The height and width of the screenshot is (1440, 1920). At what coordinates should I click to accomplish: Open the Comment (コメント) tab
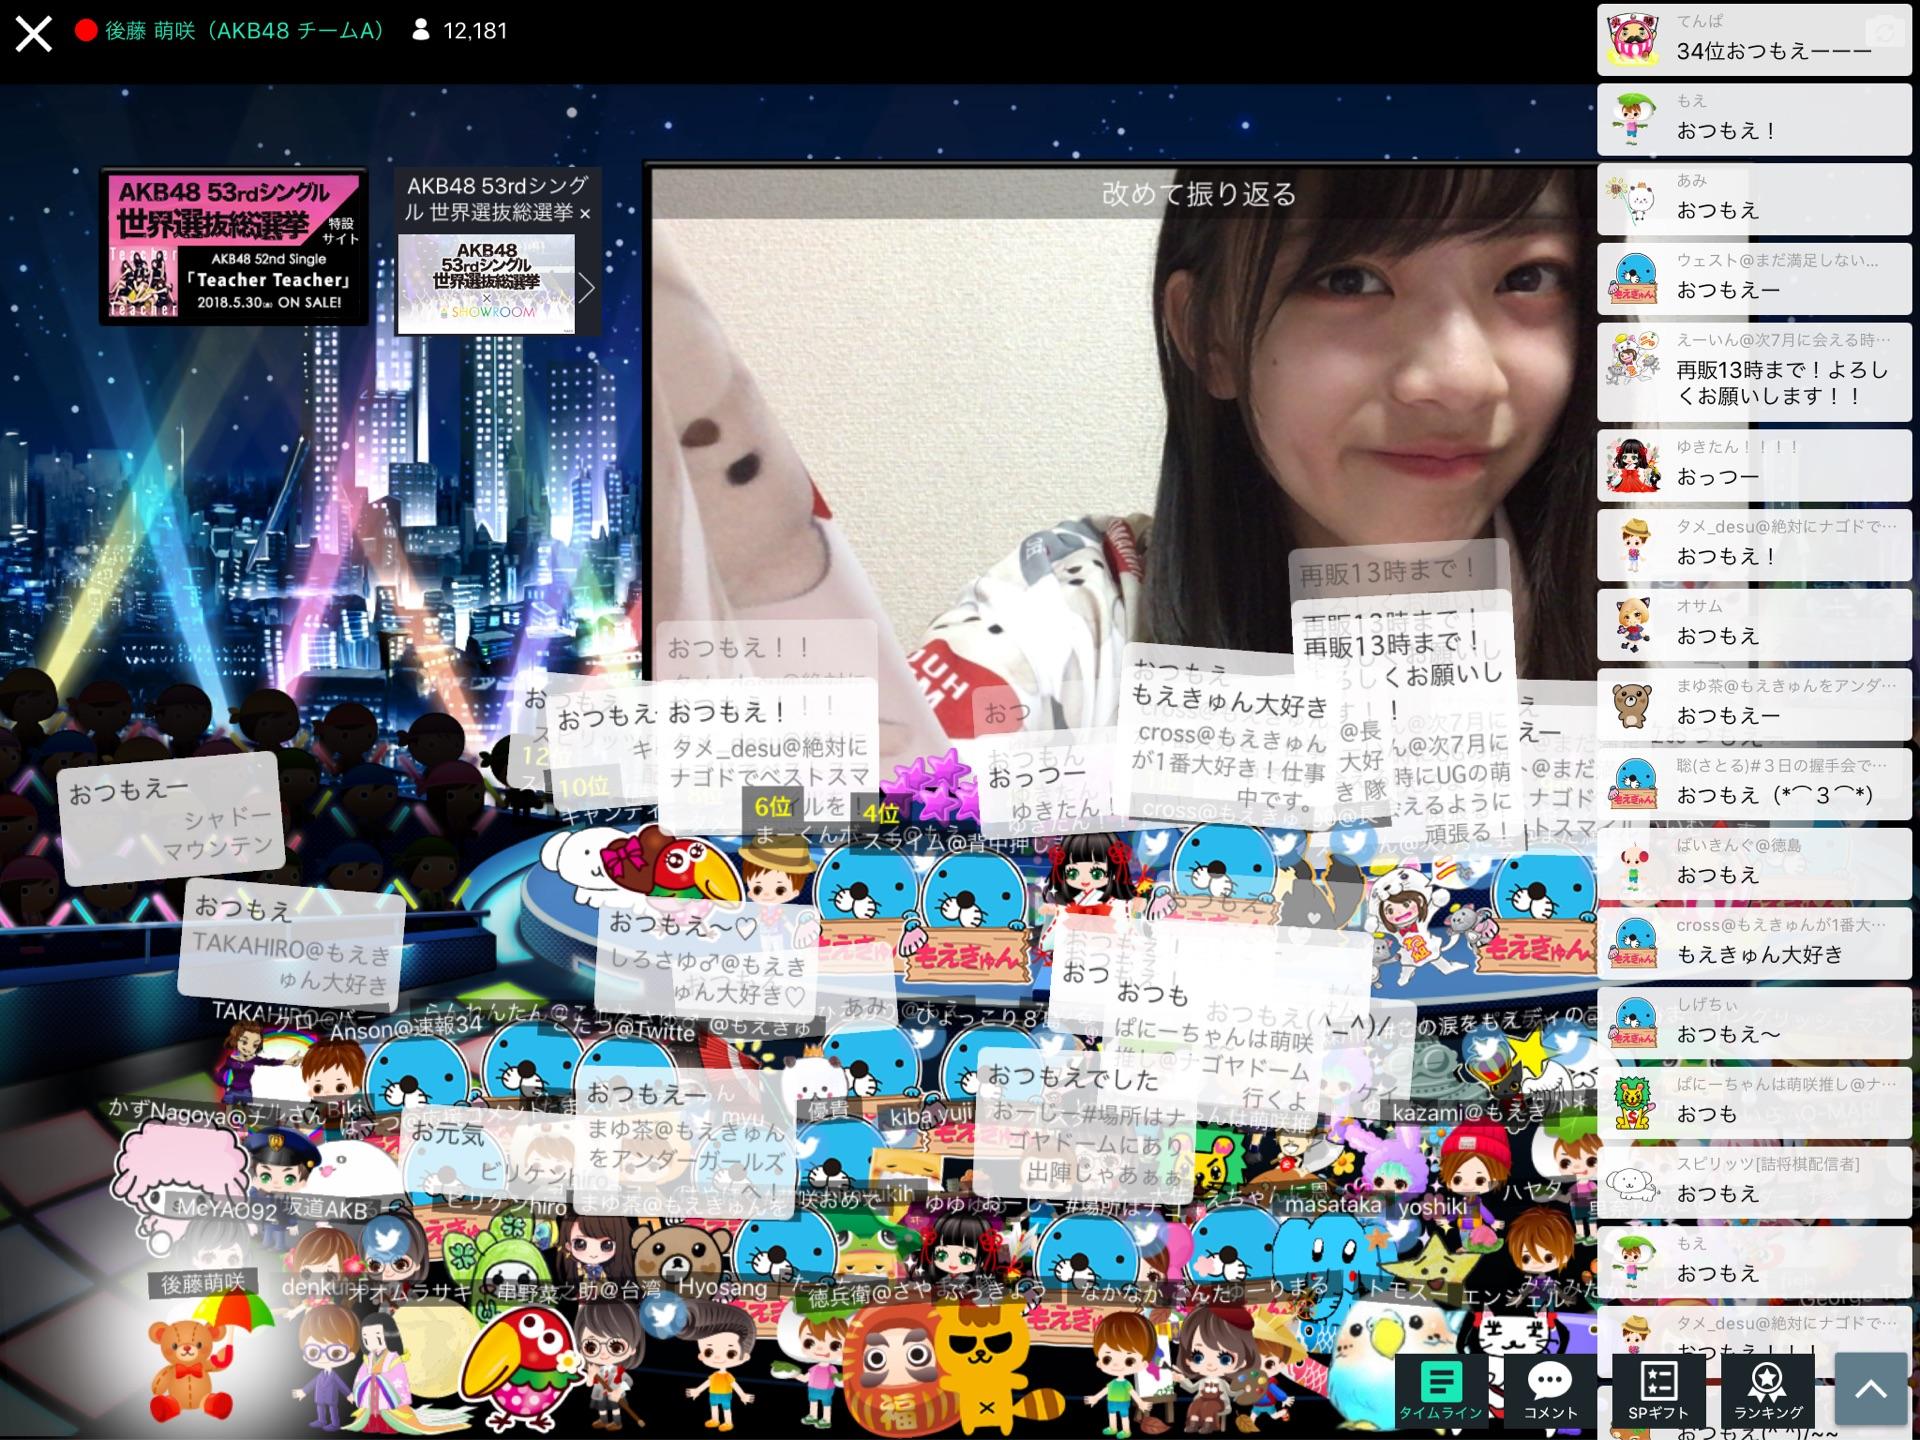click(1550, 1390)
